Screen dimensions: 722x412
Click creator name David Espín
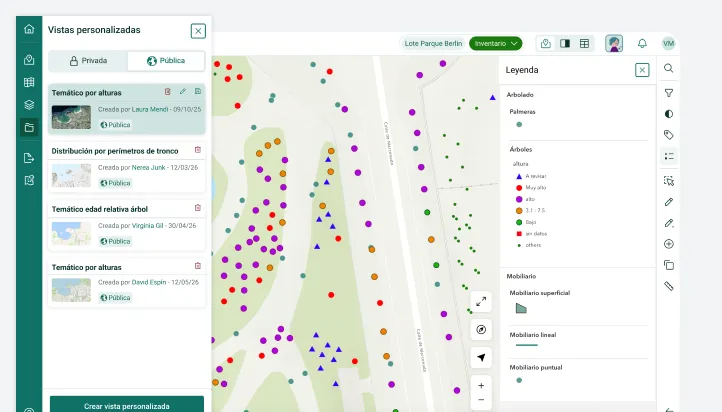(149, 282)
